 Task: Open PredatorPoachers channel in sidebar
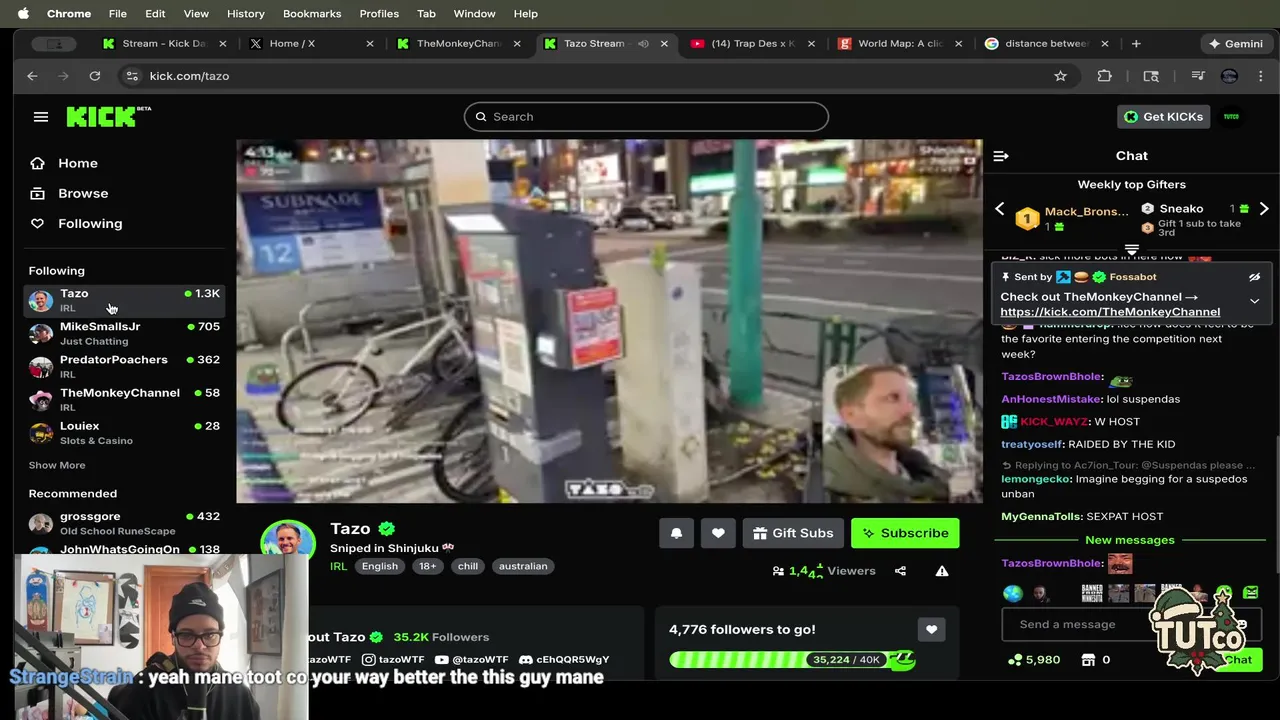[124, 366]
